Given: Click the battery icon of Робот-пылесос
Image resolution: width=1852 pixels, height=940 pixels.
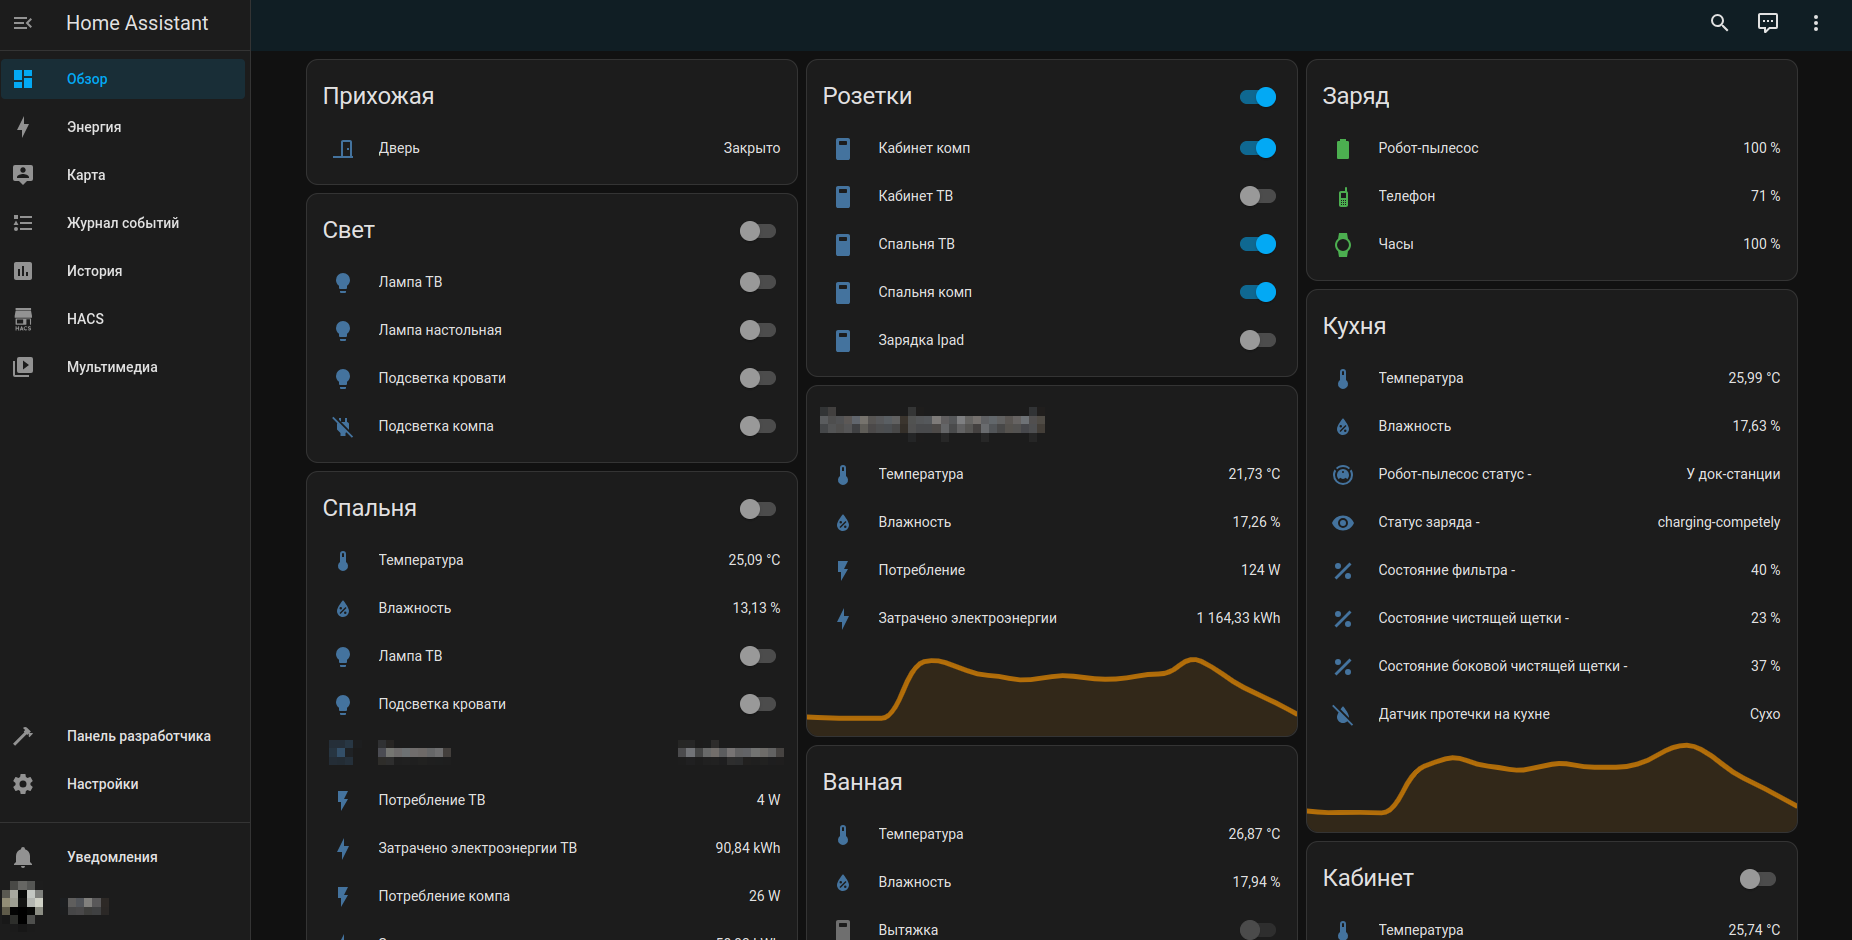Looking at the screenshot, I should pos(1343,148).
